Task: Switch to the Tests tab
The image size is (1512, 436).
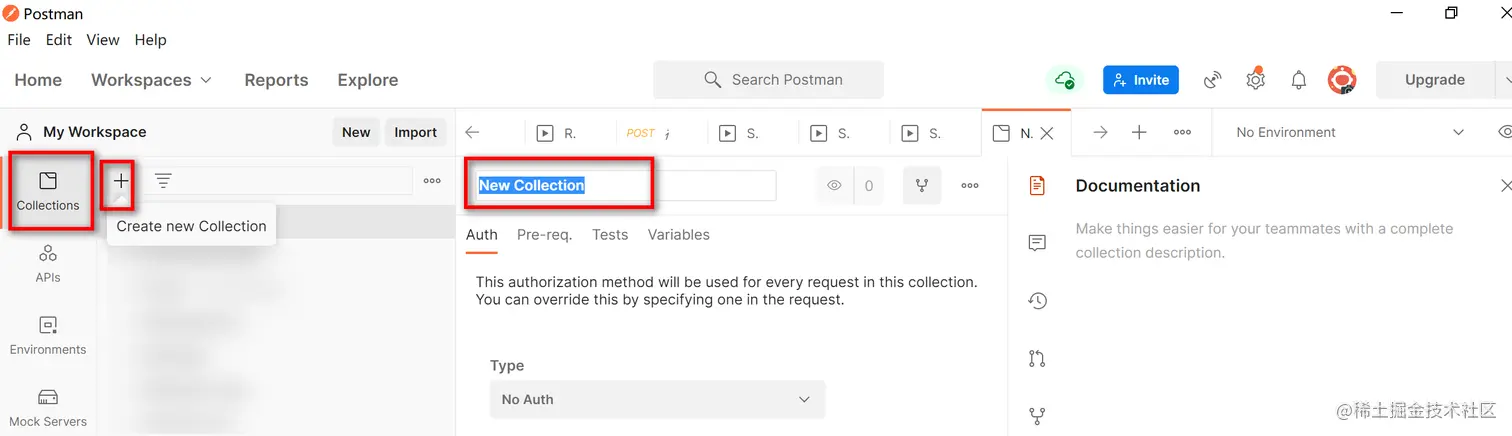Action: click(x=610, y=235)
